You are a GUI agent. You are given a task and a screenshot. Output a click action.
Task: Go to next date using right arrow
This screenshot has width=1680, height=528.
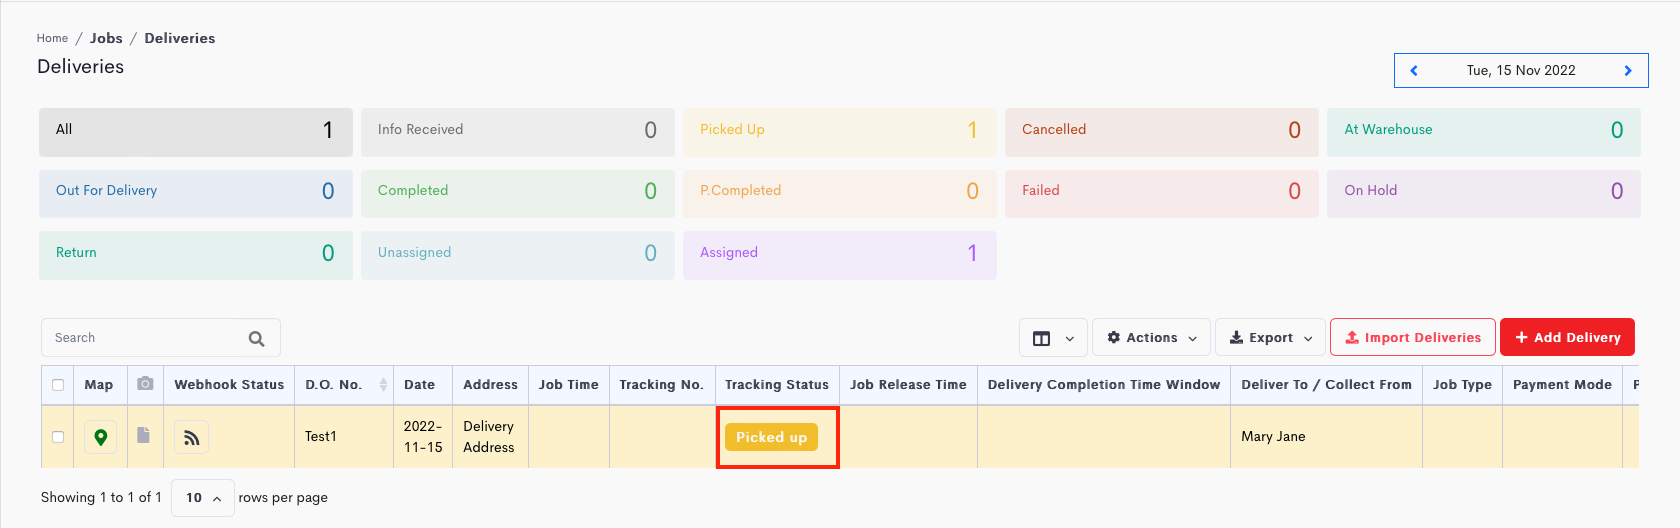point(1628,71)
